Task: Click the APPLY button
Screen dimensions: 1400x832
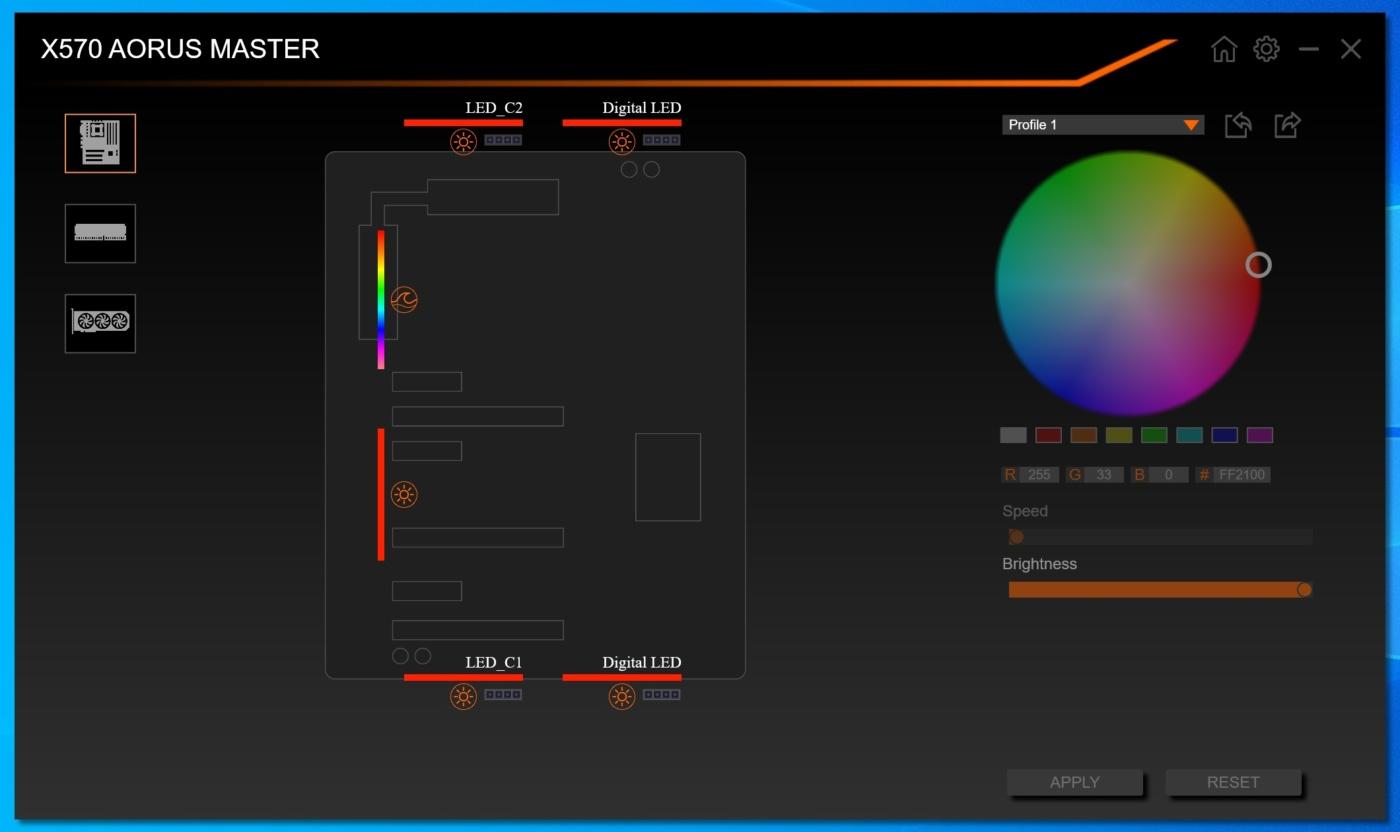Action: point(1075,782)
